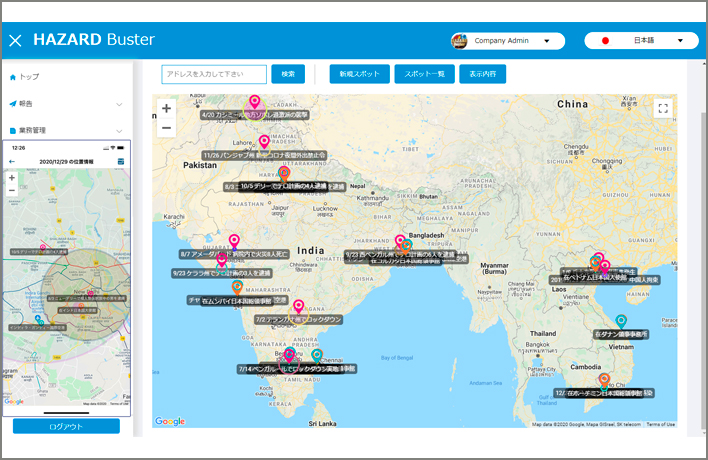Image resolution: width=708 pixels, height=460 pixels.
Task: Open the 業務管理 sidebar menu
Action: pos(66,130)
